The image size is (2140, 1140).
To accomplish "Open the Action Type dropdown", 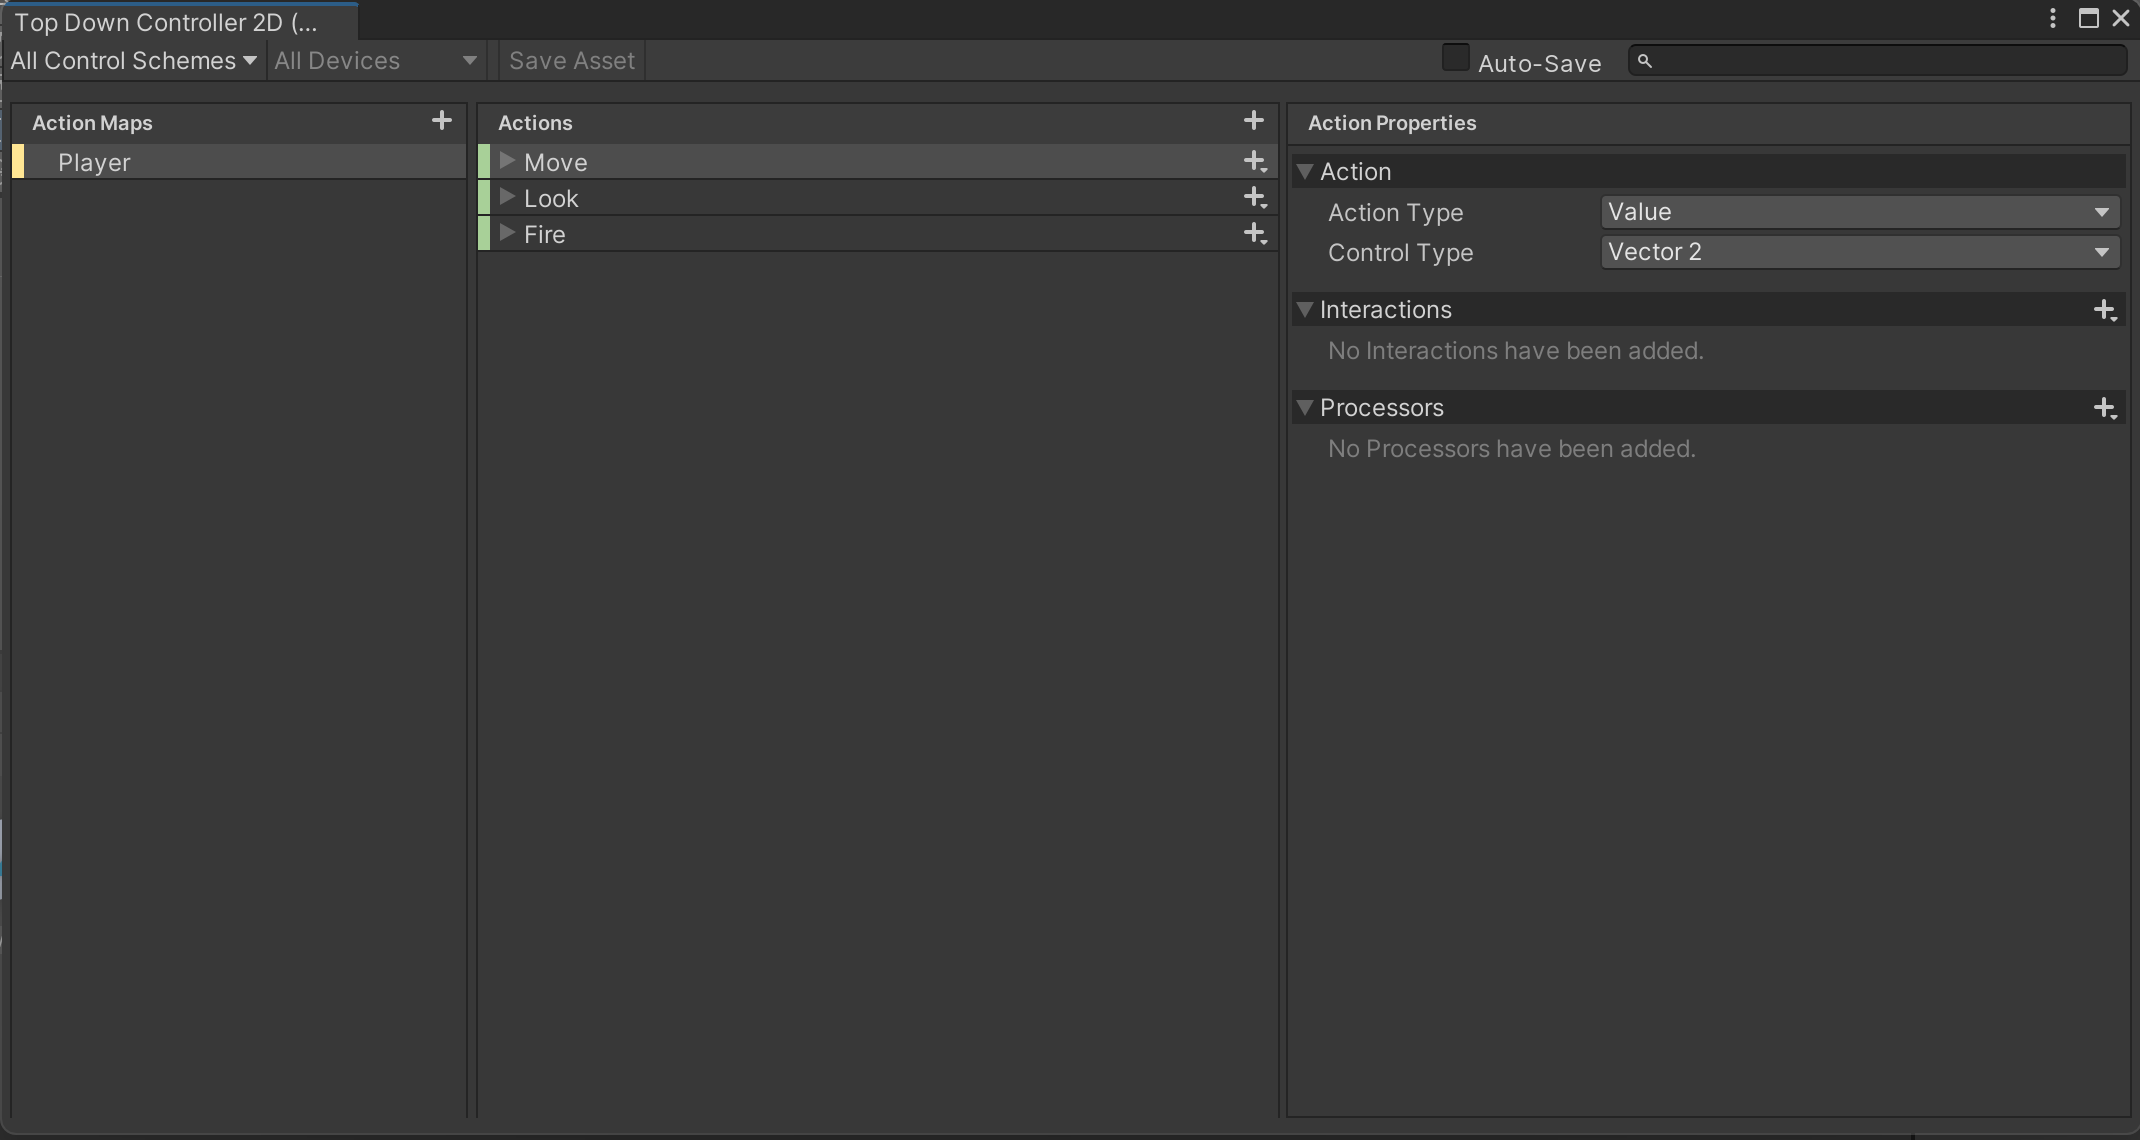I will tap(1859, 212).
